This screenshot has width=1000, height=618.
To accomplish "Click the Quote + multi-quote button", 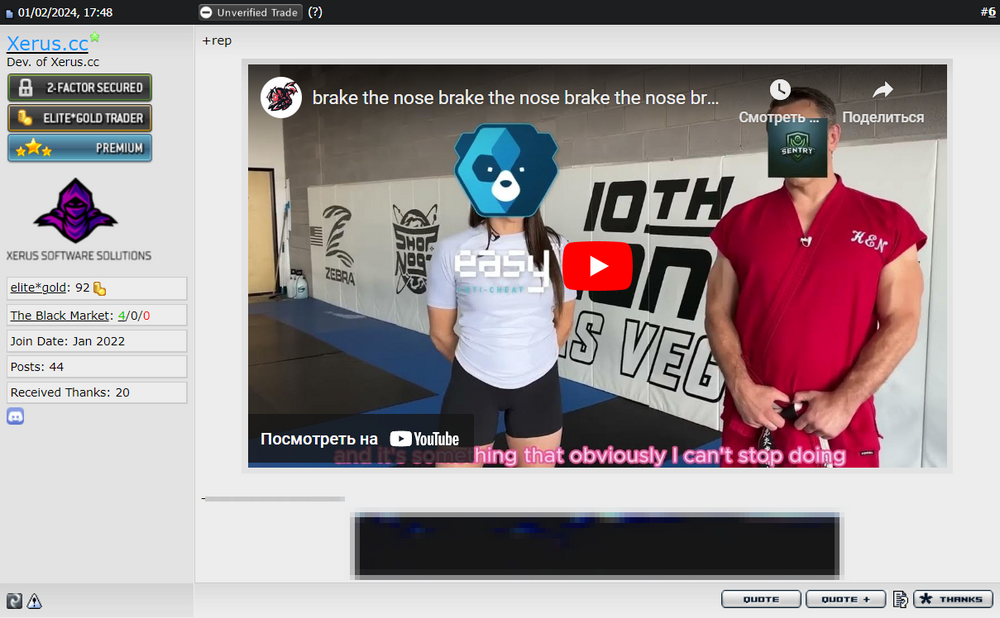I will [846, 599].
